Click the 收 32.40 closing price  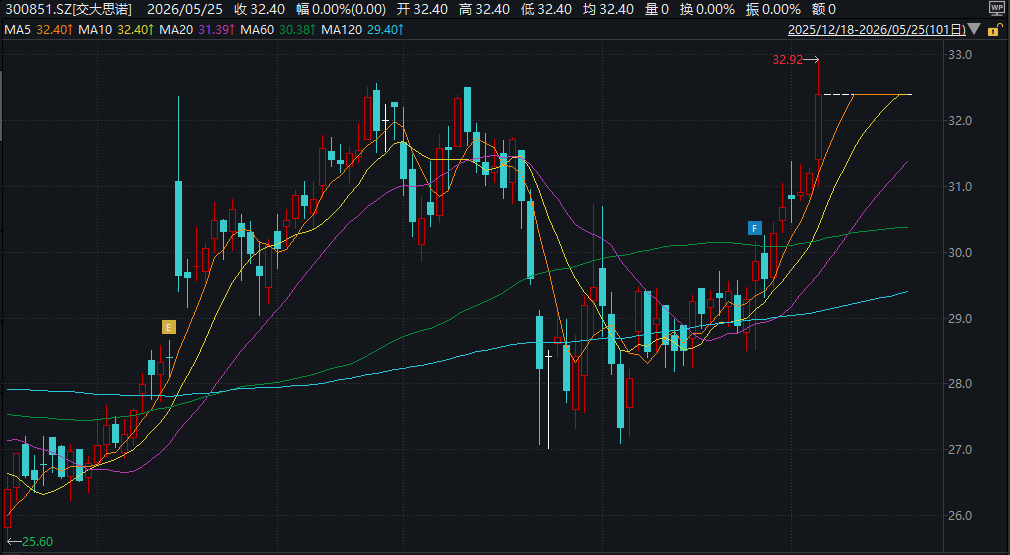[x=259, y=9]
